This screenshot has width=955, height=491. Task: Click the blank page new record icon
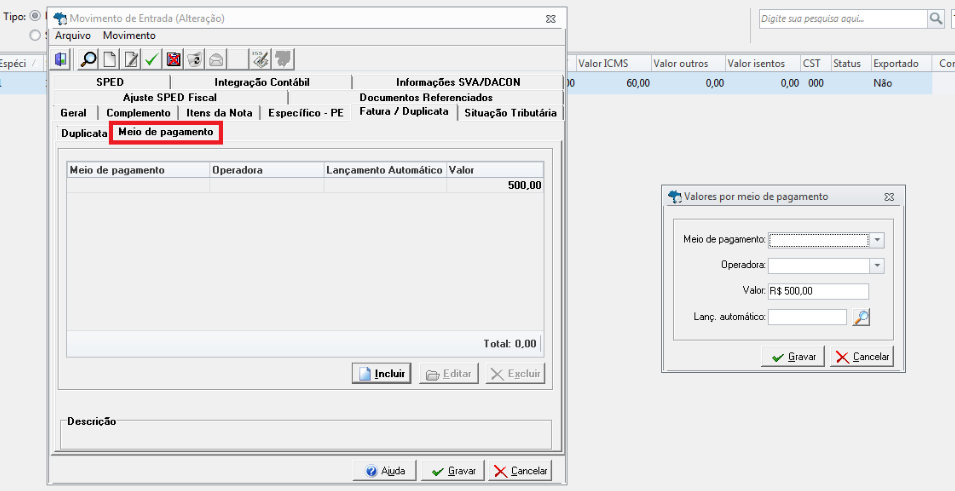point(110,60)
